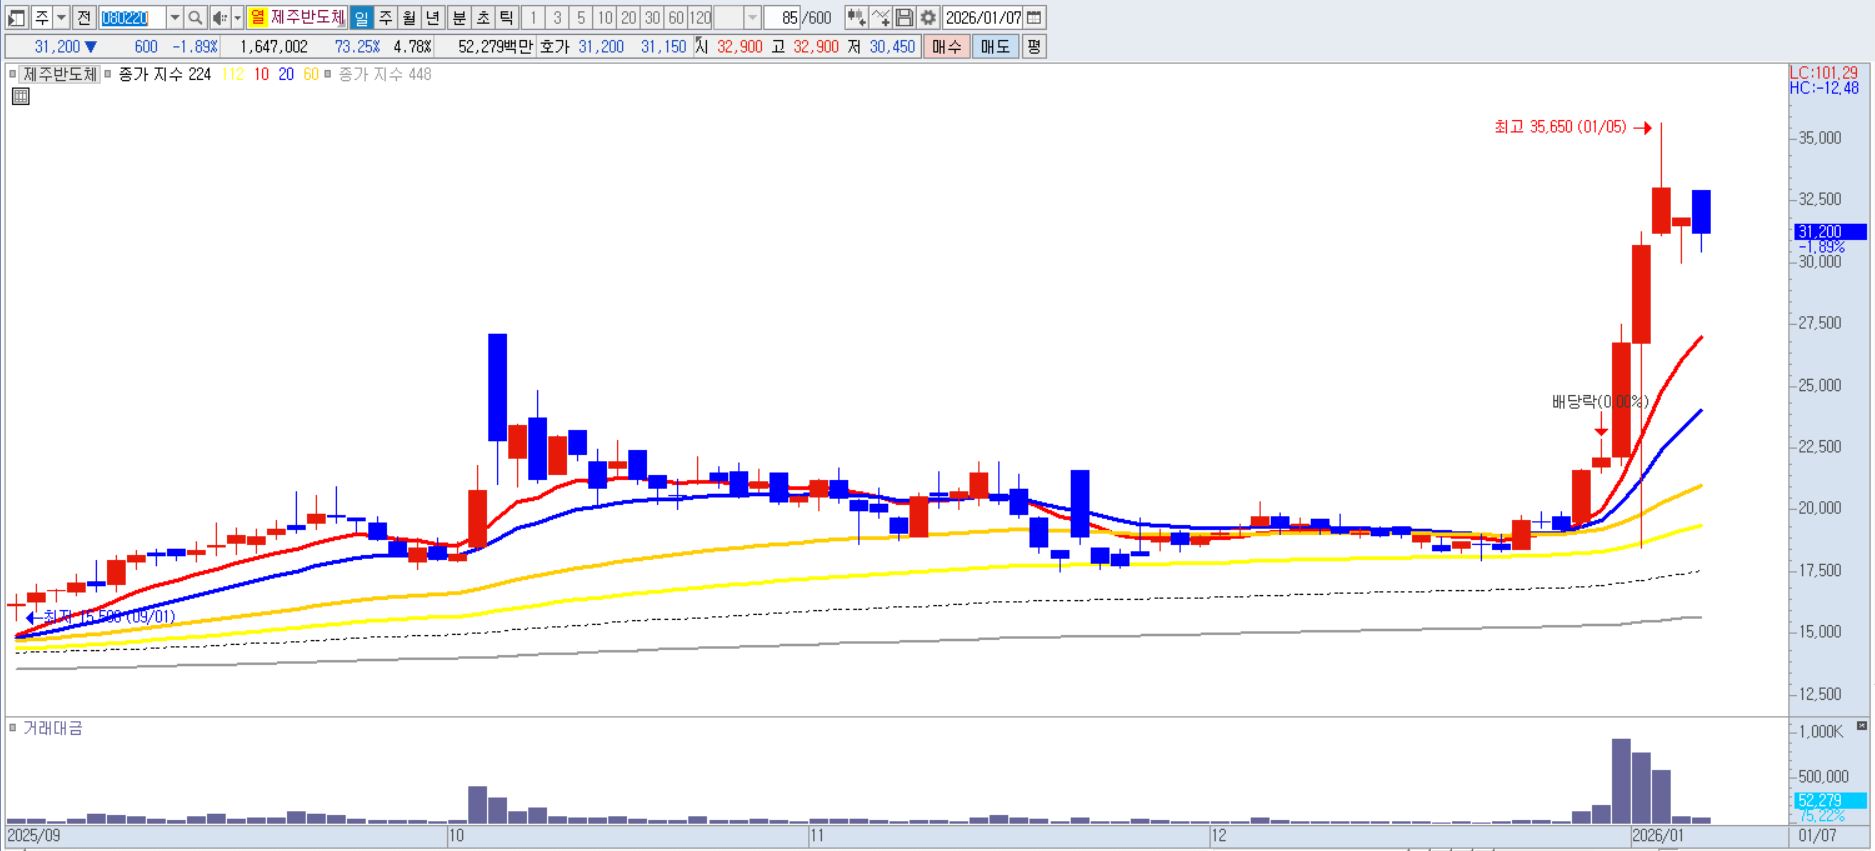The height and width of the screenshot is (851, 1875).
Task: Expand the stock code history dropdown
Action: pos(174,18)
